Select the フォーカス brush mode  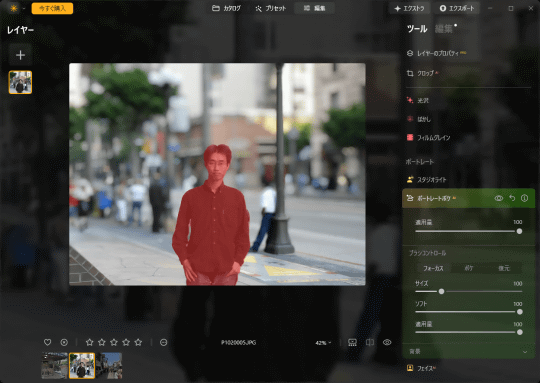pos(433,268)
